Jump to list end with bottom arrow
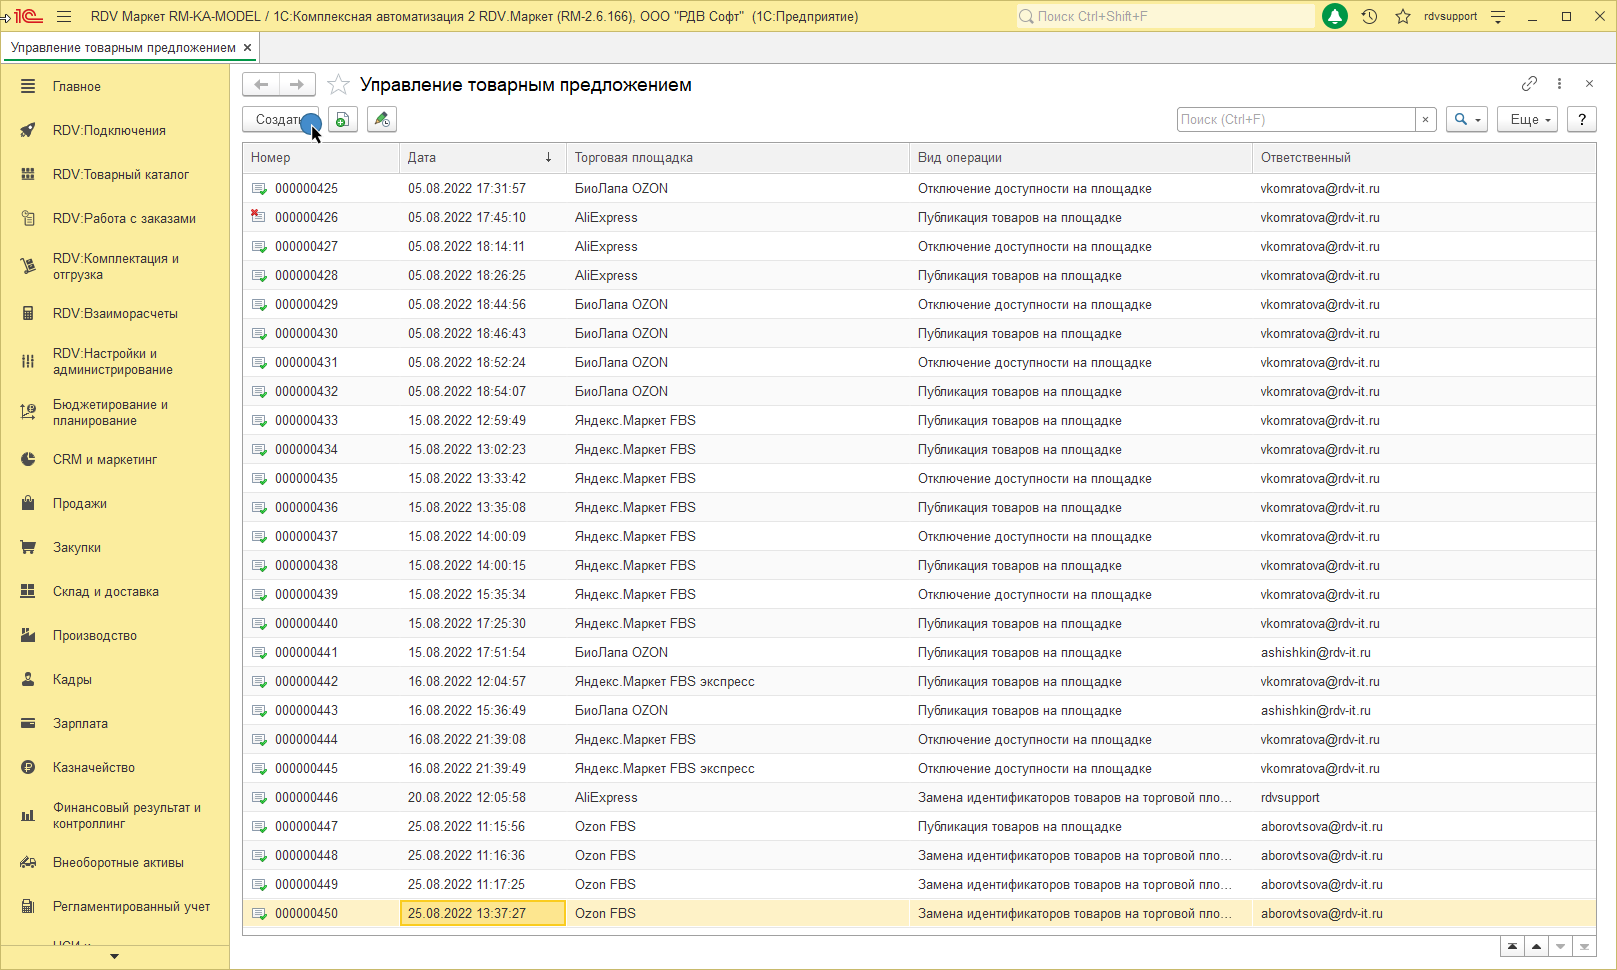Image resolution: width=1617 pixels, height=970 pixels. (x=1584, y=946)
